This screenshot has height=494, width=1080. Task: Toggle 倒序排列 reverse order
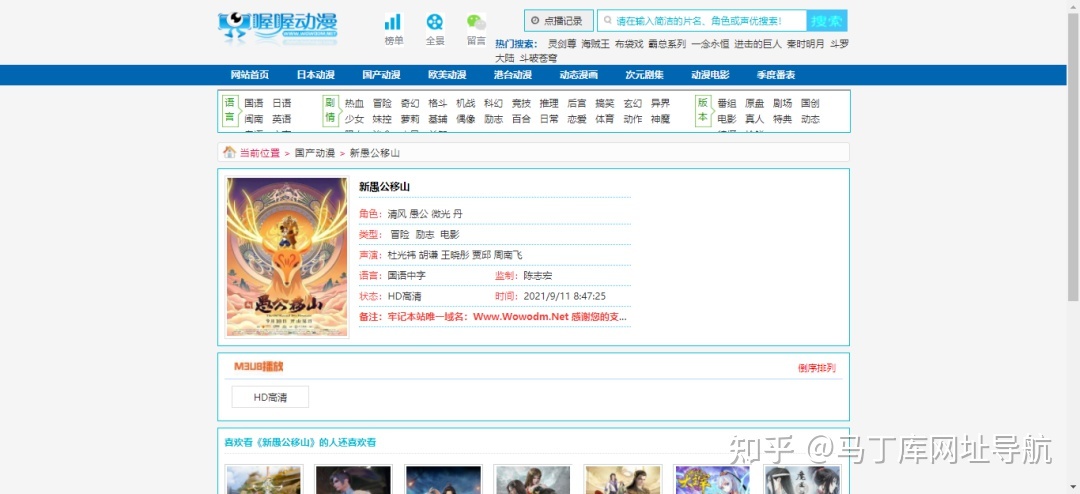point(817,368)
